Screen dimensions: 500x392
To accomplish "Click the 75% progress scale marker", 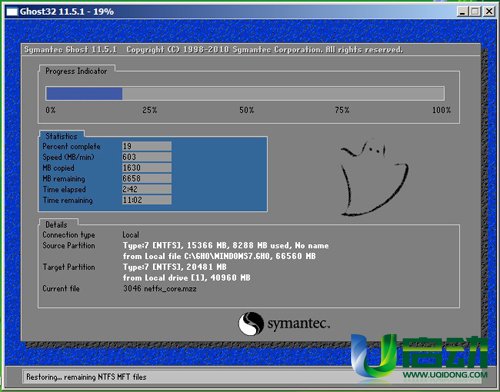I will pos(342,110).
